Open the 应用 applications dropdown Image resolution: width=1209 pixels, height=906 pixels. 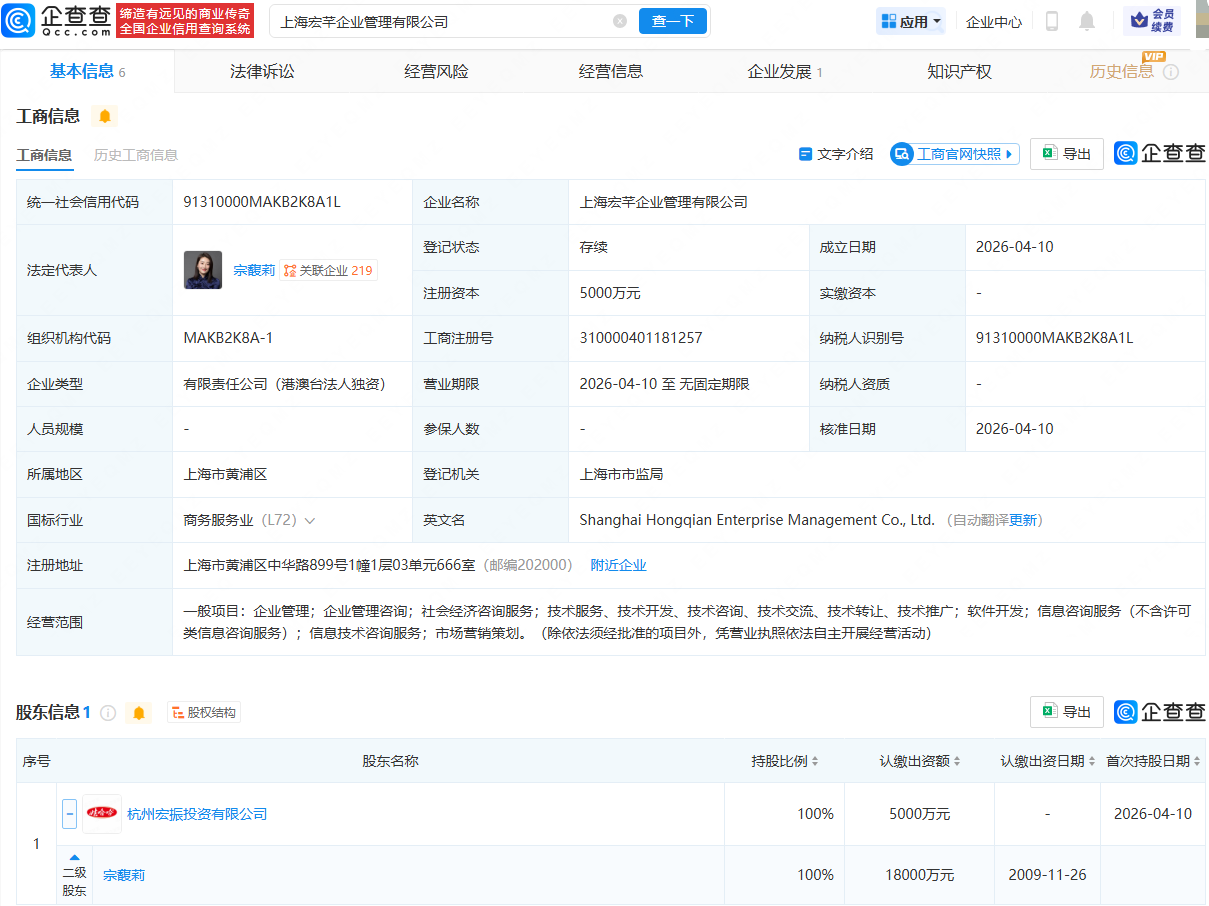909,20
